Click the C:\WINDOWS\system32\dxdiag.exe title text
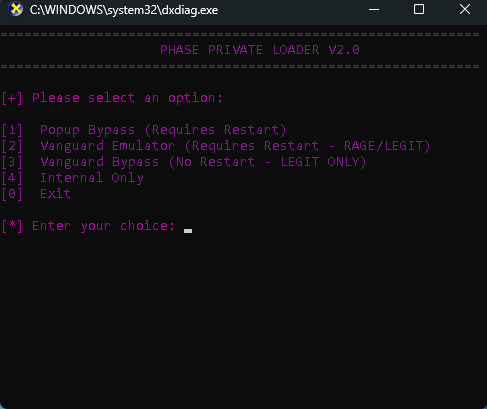Viewport: 487px width, 409px height. coord(124,10)
